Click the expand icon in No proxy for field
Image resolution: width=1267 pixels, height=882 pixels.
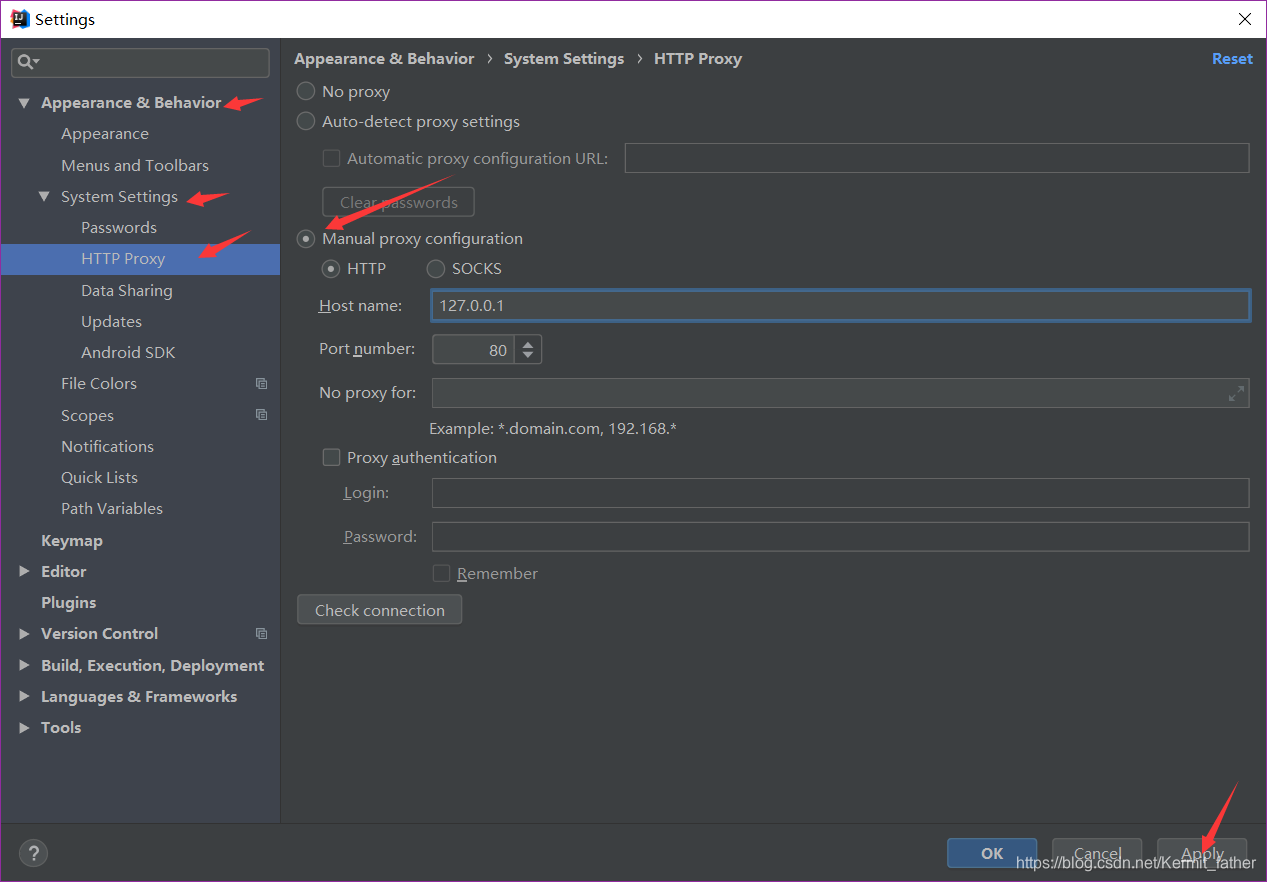point(1236,393)
